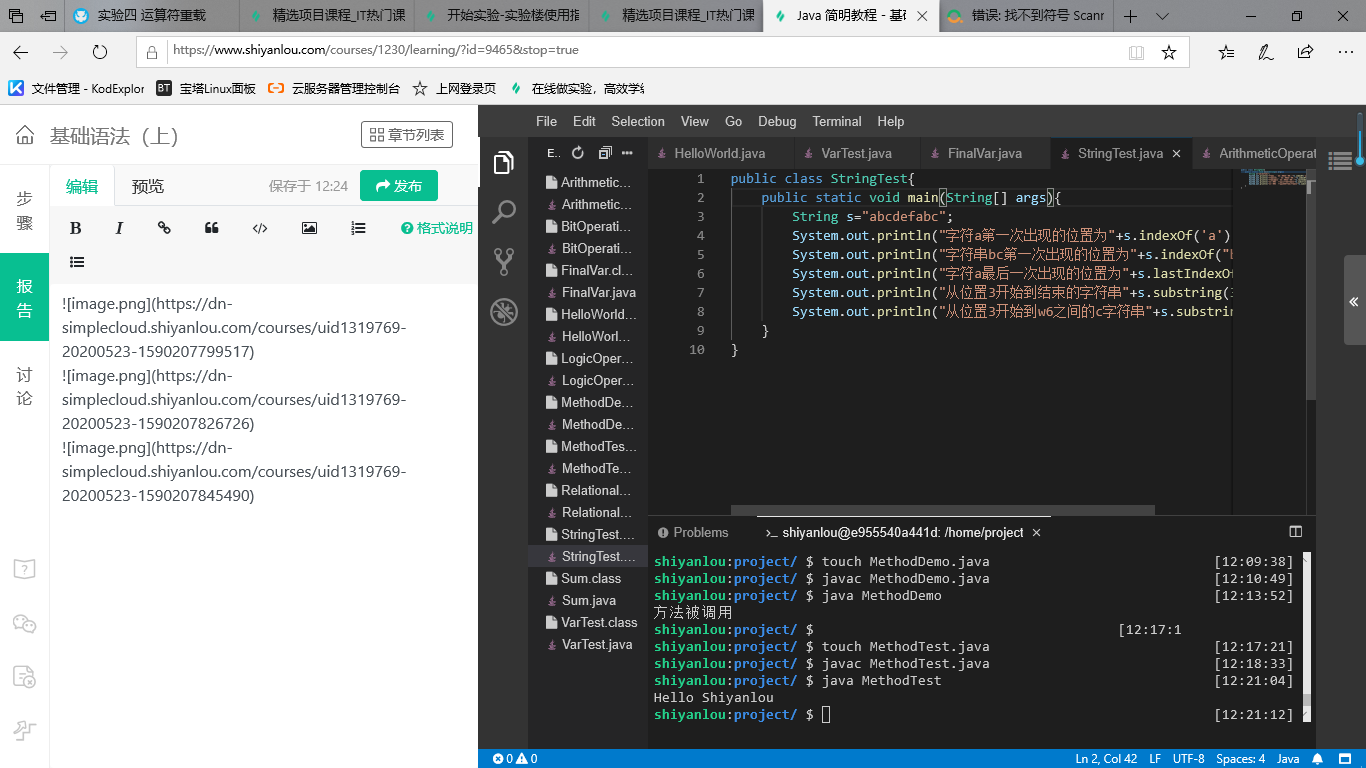The image size is (1366, 768).
Task: Switch to the FinalVar.java editor tab
Action: (x=984, y=153)
